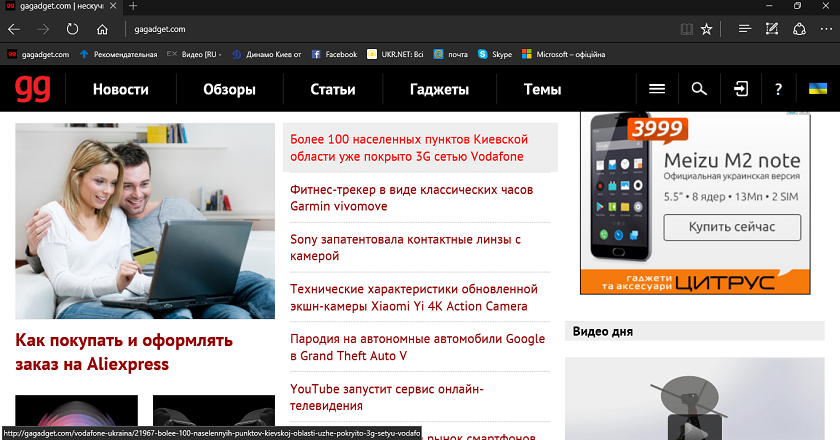Add page to favorites with star icon
The width and height of the screenshot is (840, 440).
(x=707, y=29)
